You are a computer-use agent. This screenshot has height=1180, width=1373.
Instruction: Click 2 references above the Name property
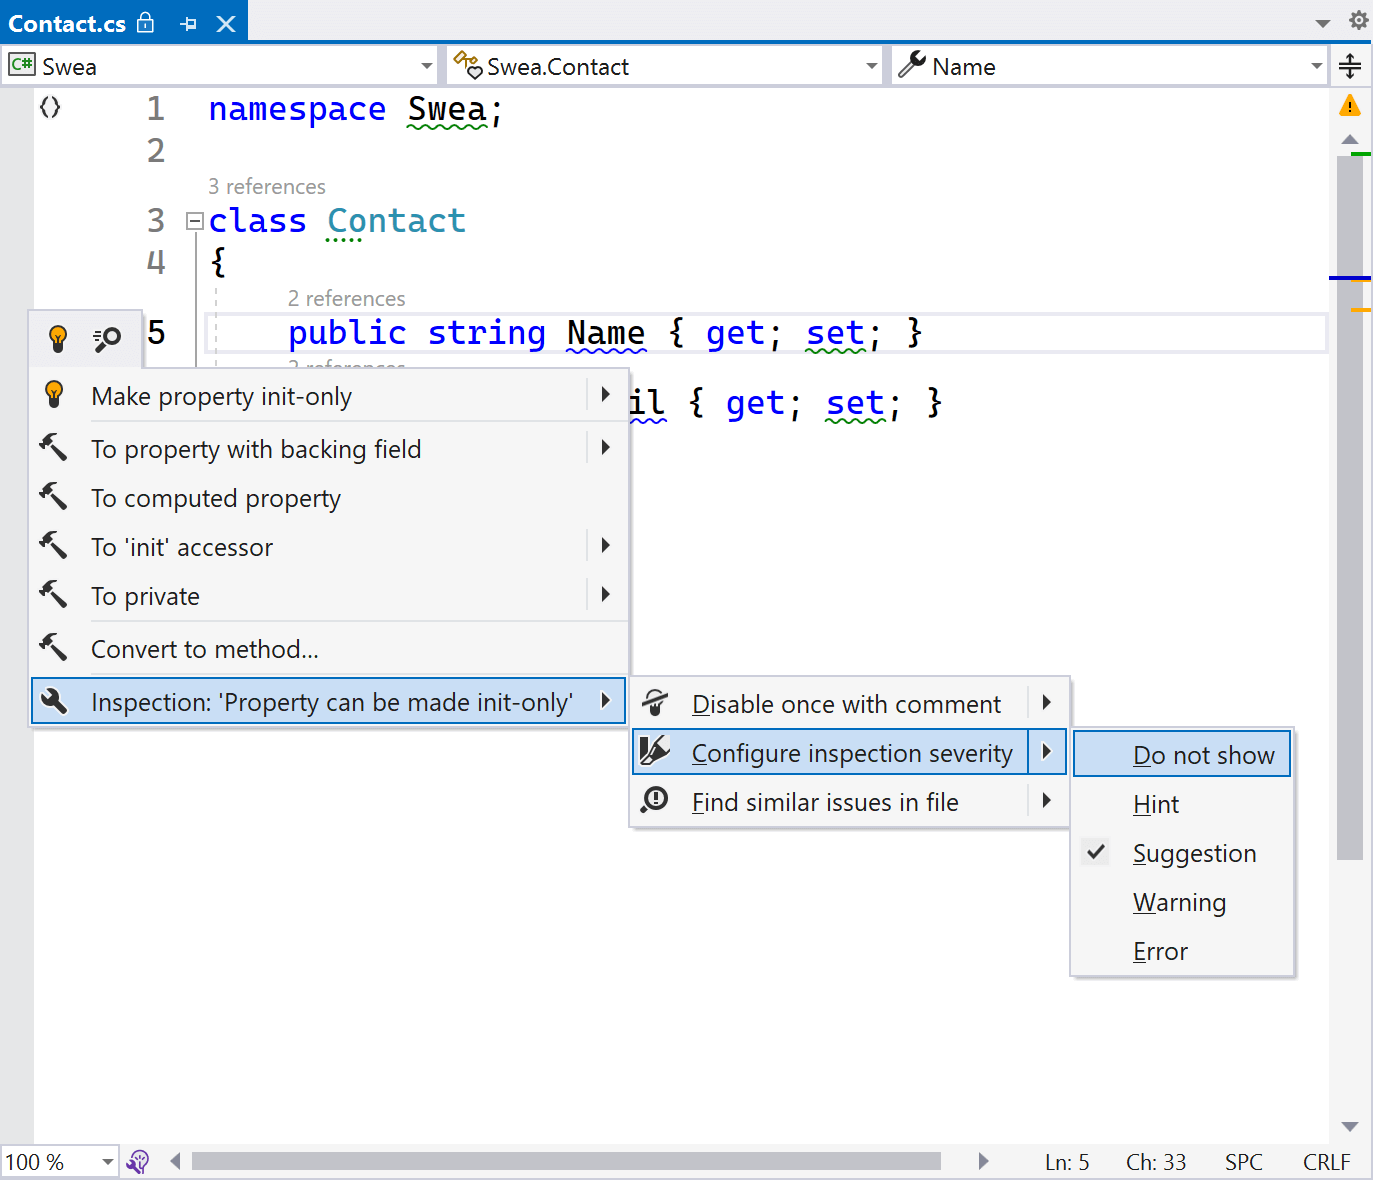[346, 298]
